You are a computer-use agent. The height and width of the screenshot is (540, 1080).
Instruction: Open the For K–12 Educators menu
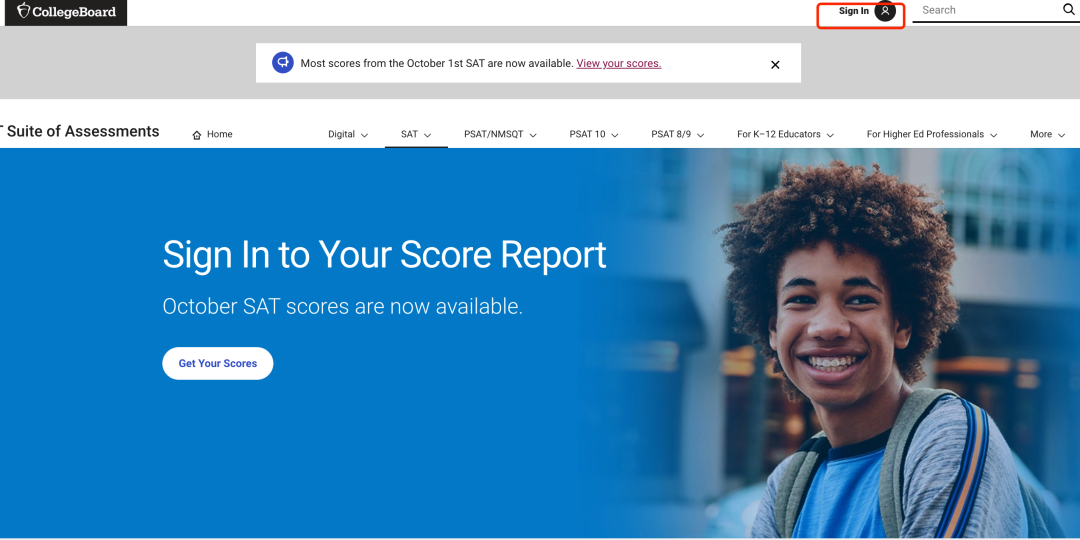778,134
